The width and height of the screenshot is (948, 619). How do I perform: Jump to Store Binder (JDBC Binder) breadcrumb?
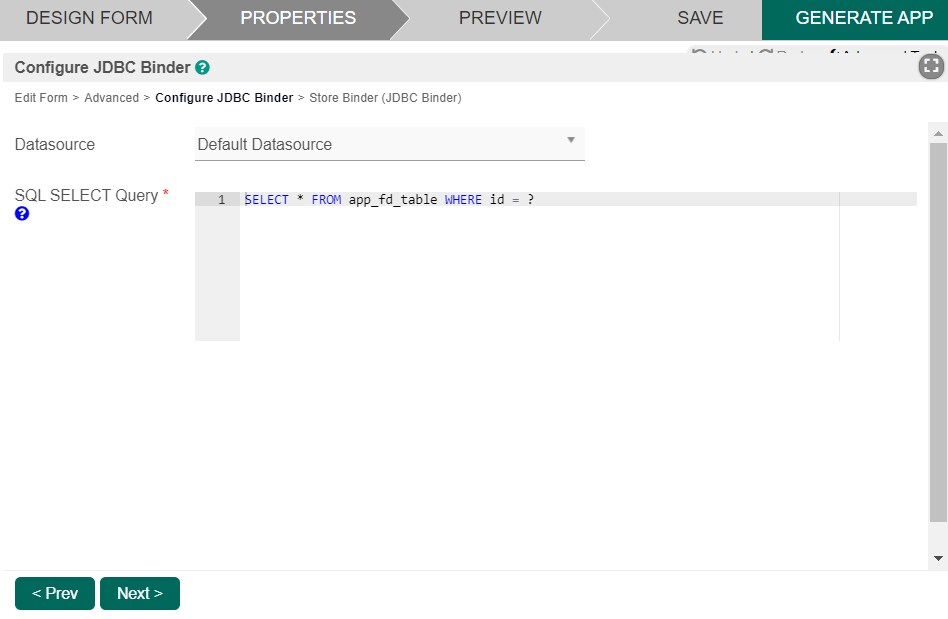point(385,98)
